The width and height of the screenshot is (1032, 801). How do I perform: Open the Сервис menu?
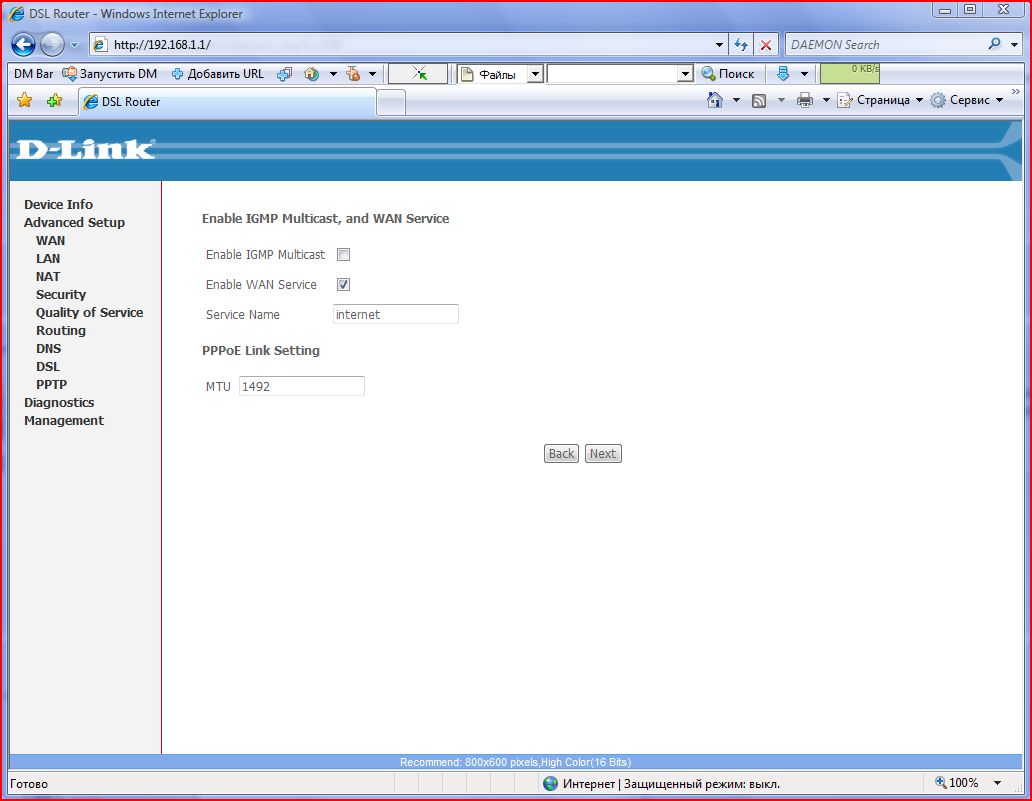[x=967, y=100]
